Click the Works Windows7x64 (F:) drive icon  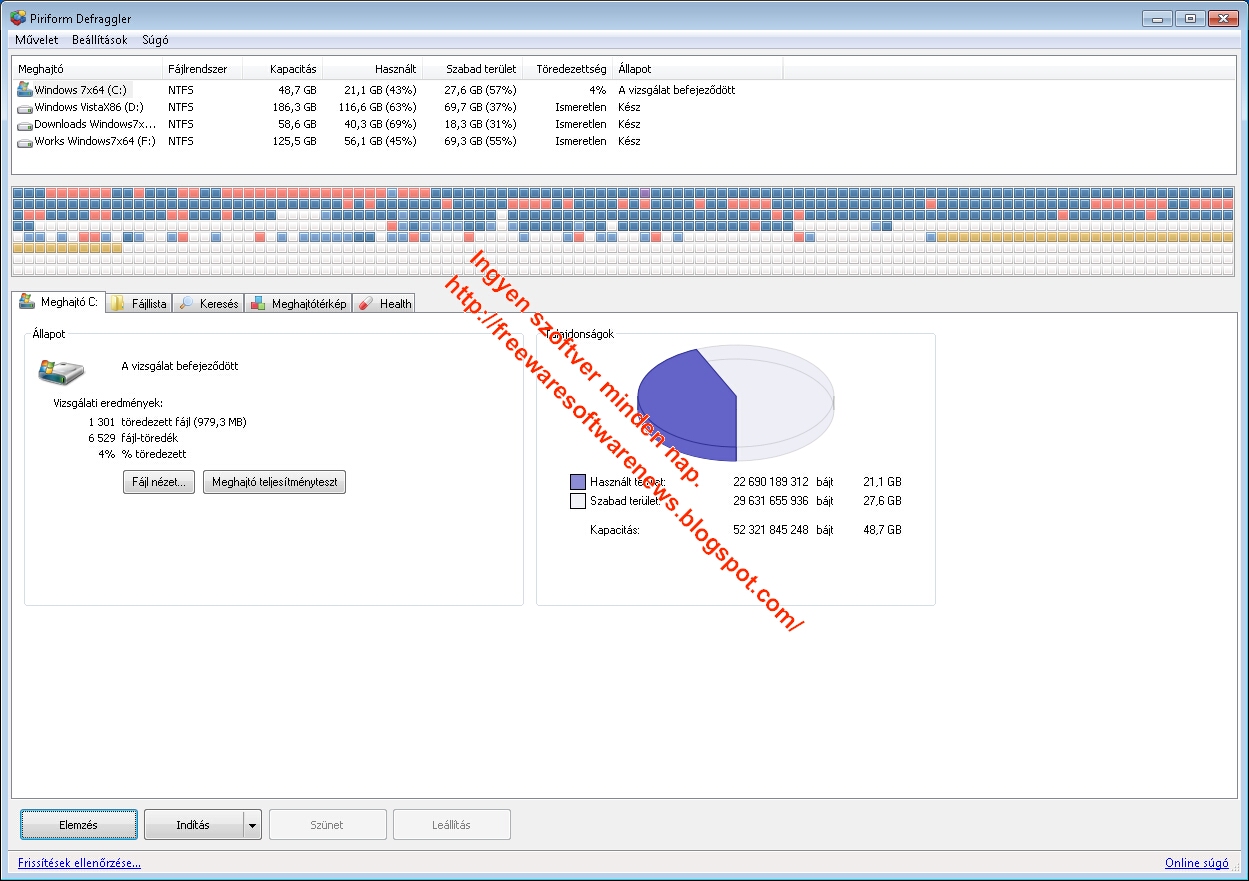[25, 141]
